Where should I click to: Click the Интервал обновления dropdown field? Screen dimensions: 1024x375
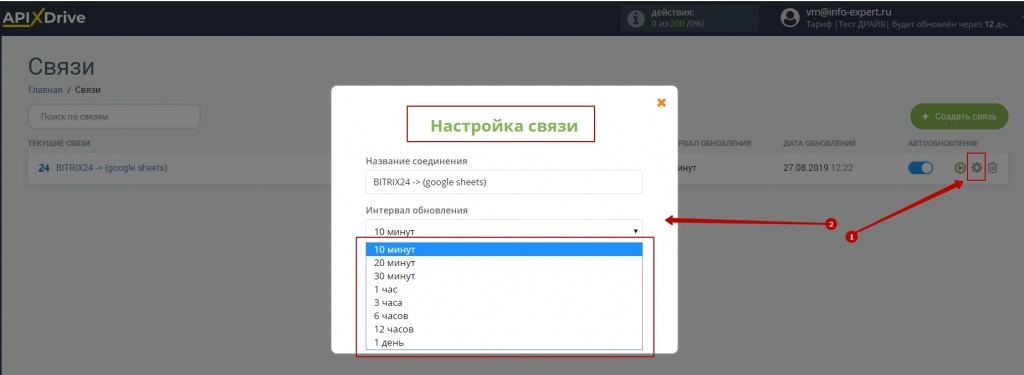[504, 231]
